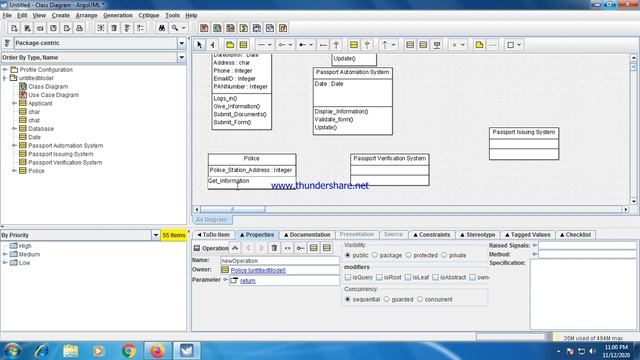Viewport: 640px width, 360px height.
Task: Delete the operation with properties trash icon
Action: click(x=274, y=248)
